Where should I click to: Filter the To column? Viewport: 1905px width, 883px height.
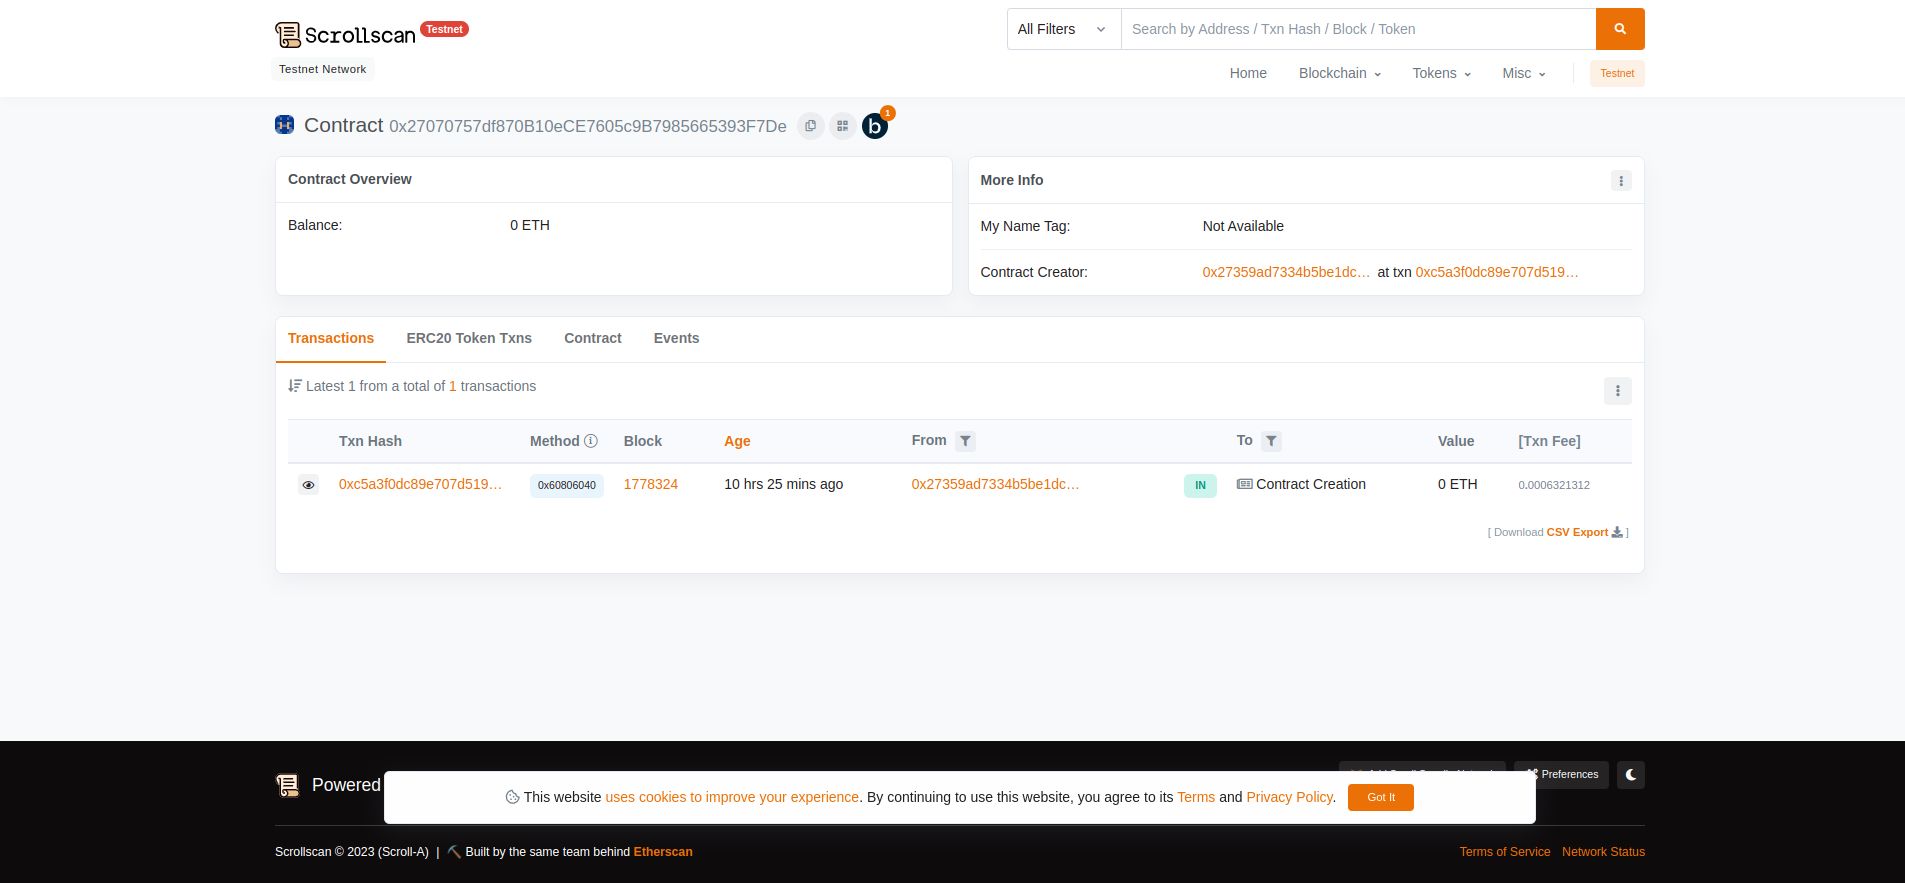[x=1271, y=441]
